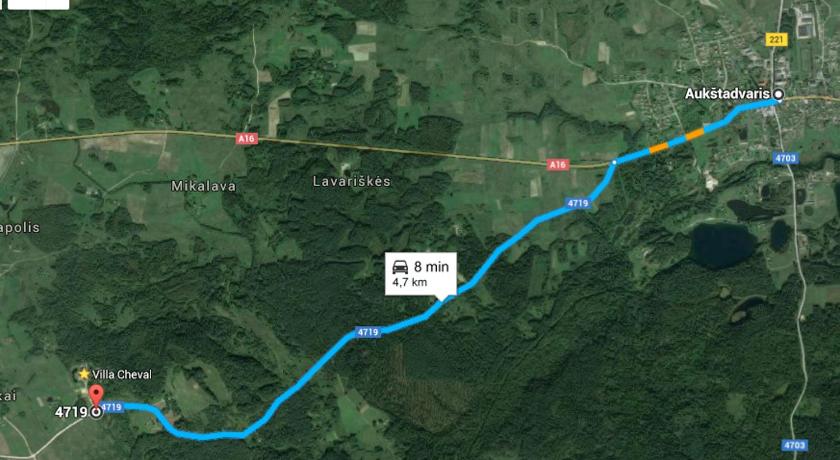
Task: Click the A16 shield near the route junction
Action: pos(558,165)
